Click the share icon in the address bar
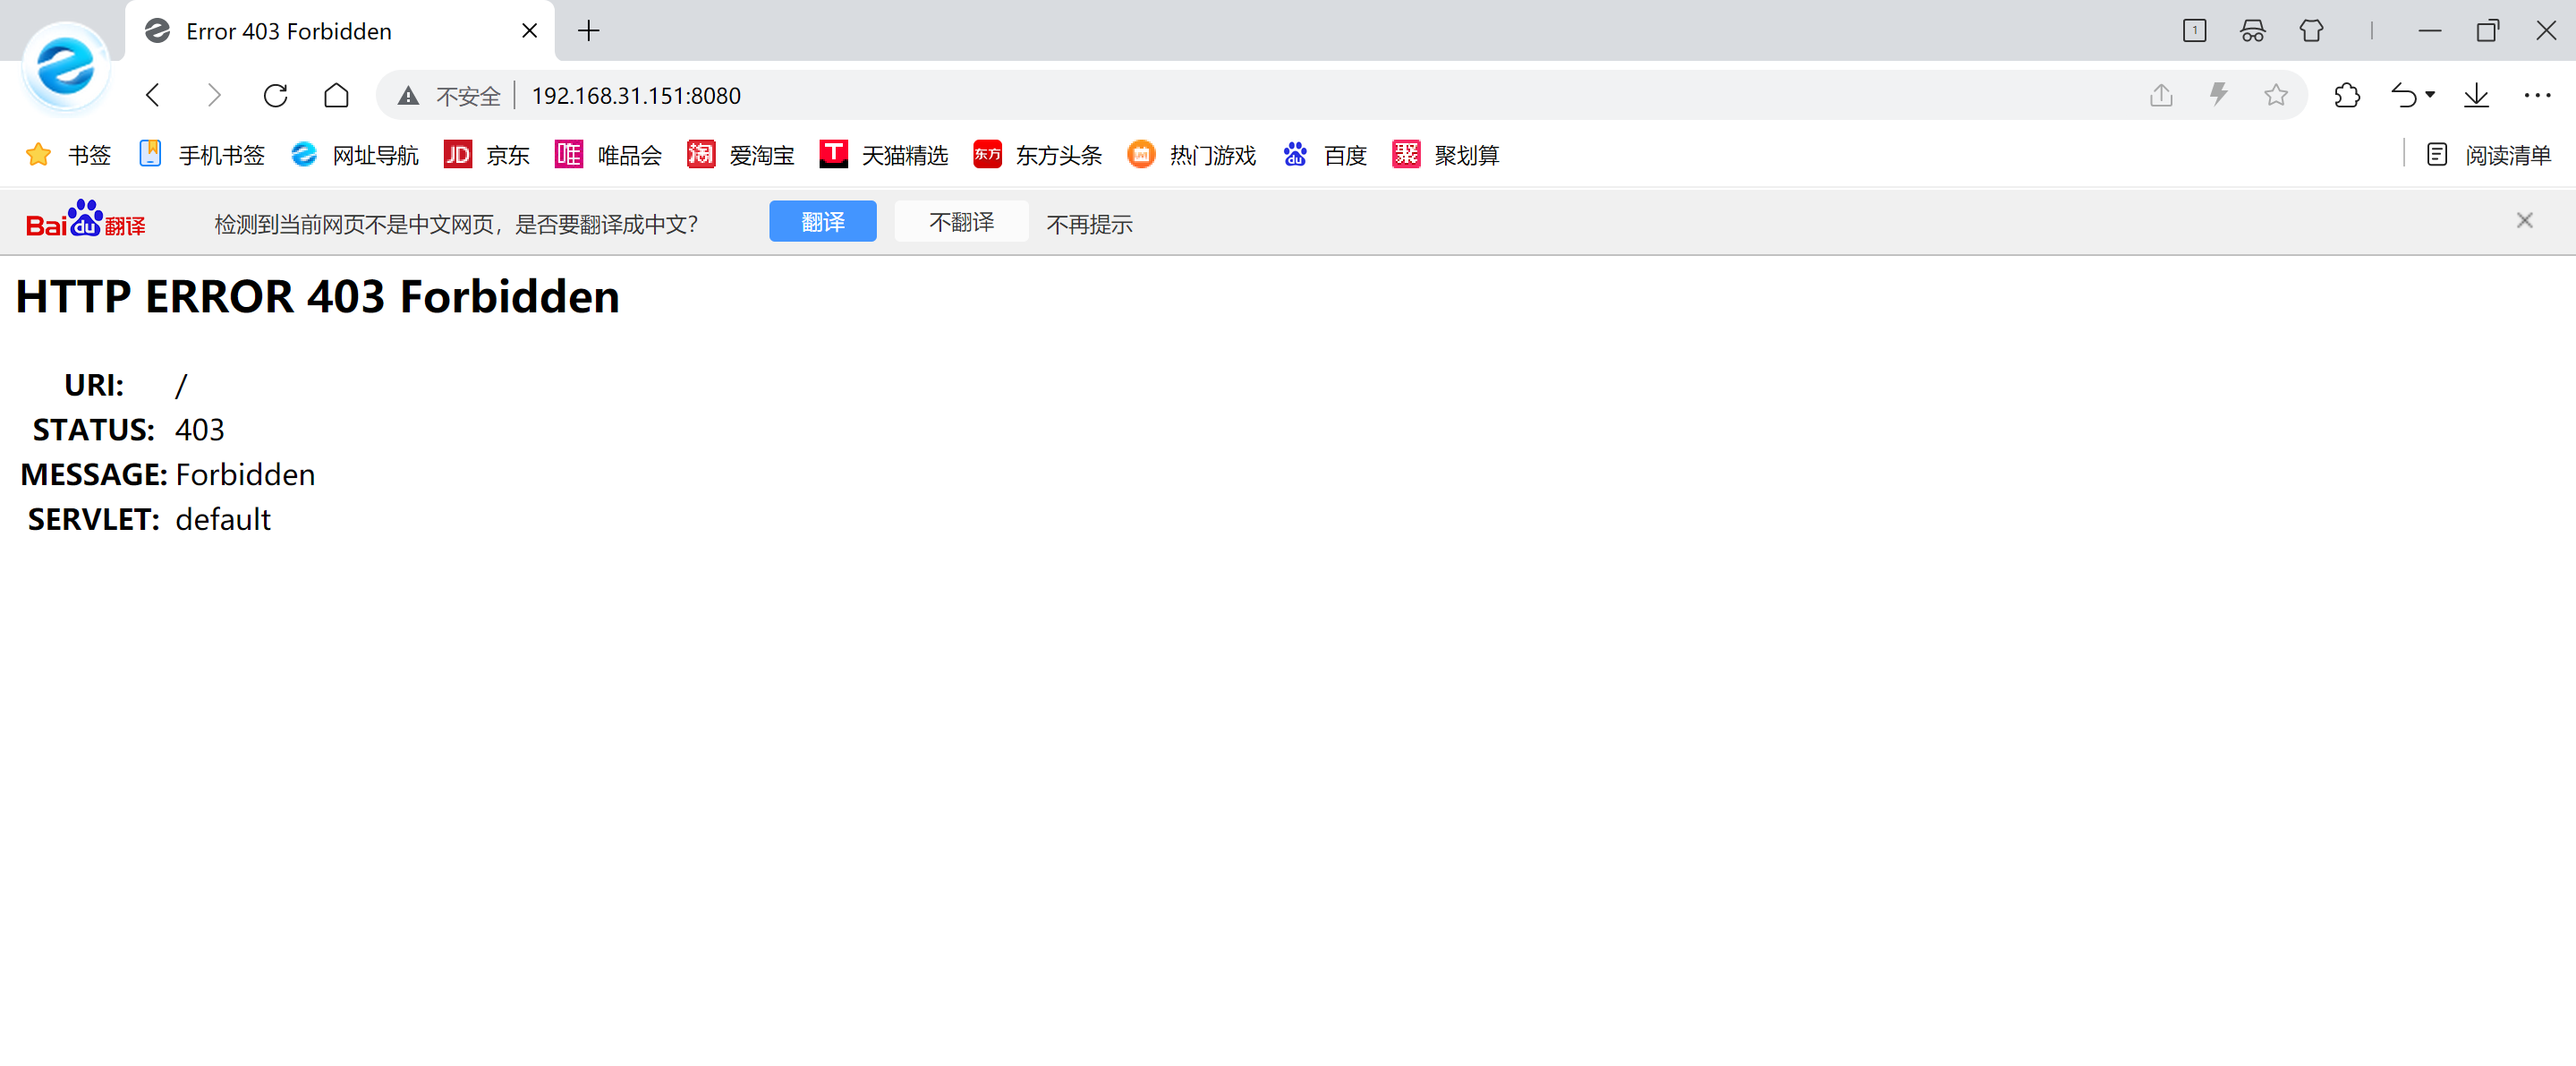The width and height of the screenshot is (2576, 1066). [2161, 96]
